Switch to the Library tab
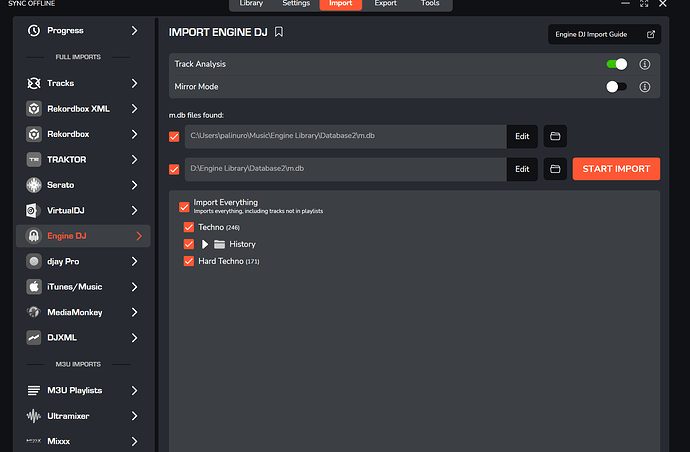 point(251,4)
